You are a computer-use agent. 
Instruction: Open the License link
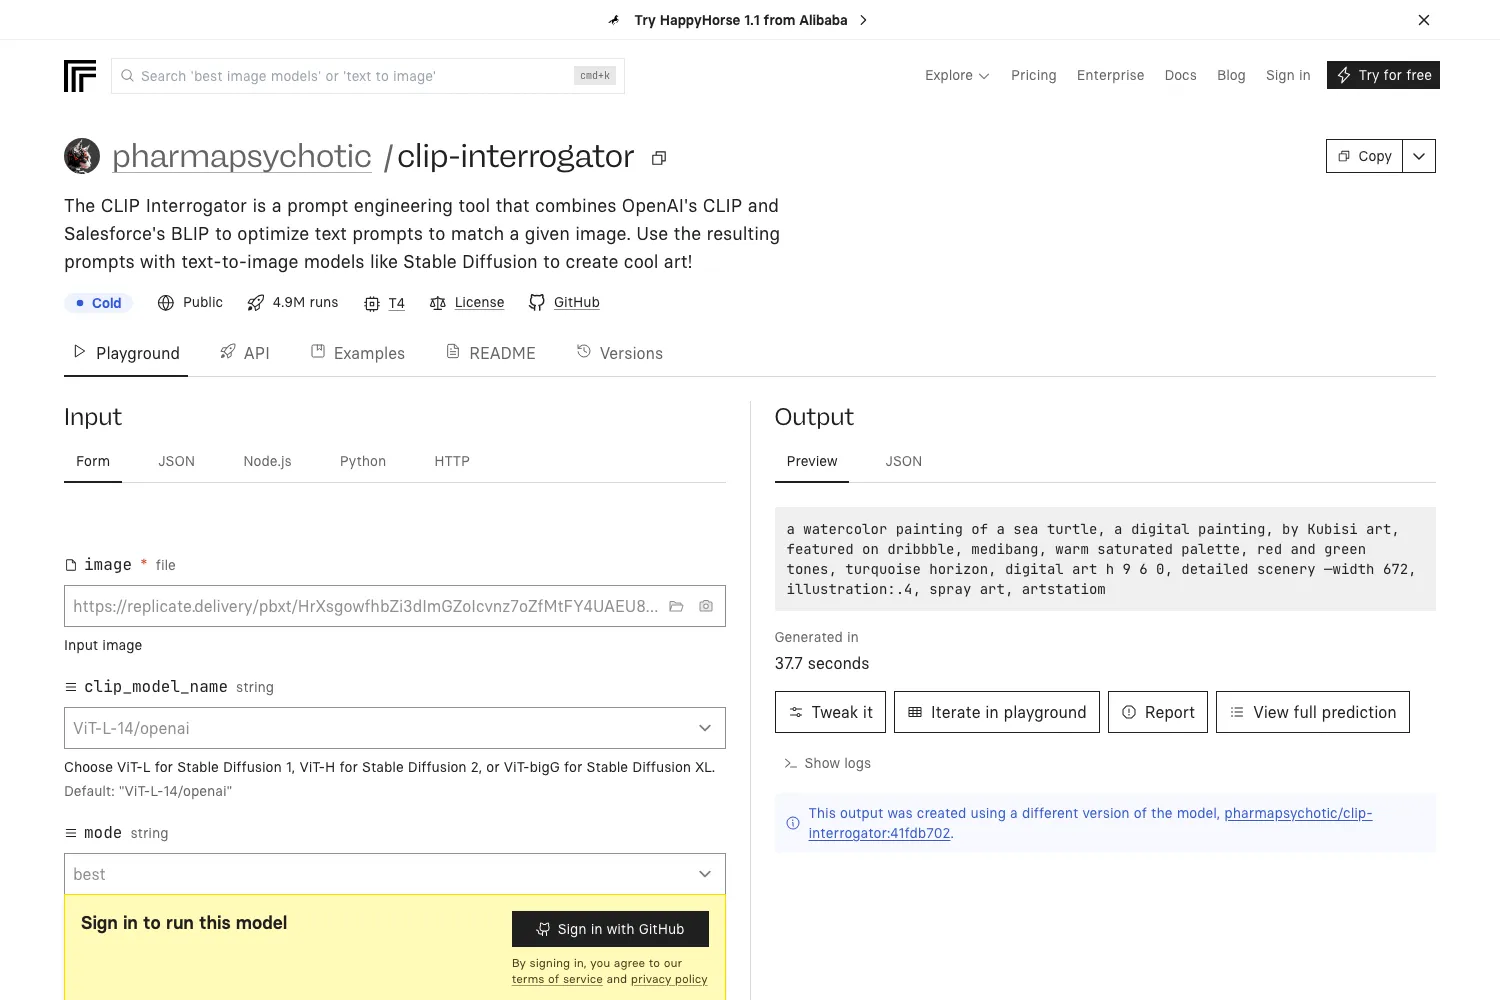click(480, 302)
